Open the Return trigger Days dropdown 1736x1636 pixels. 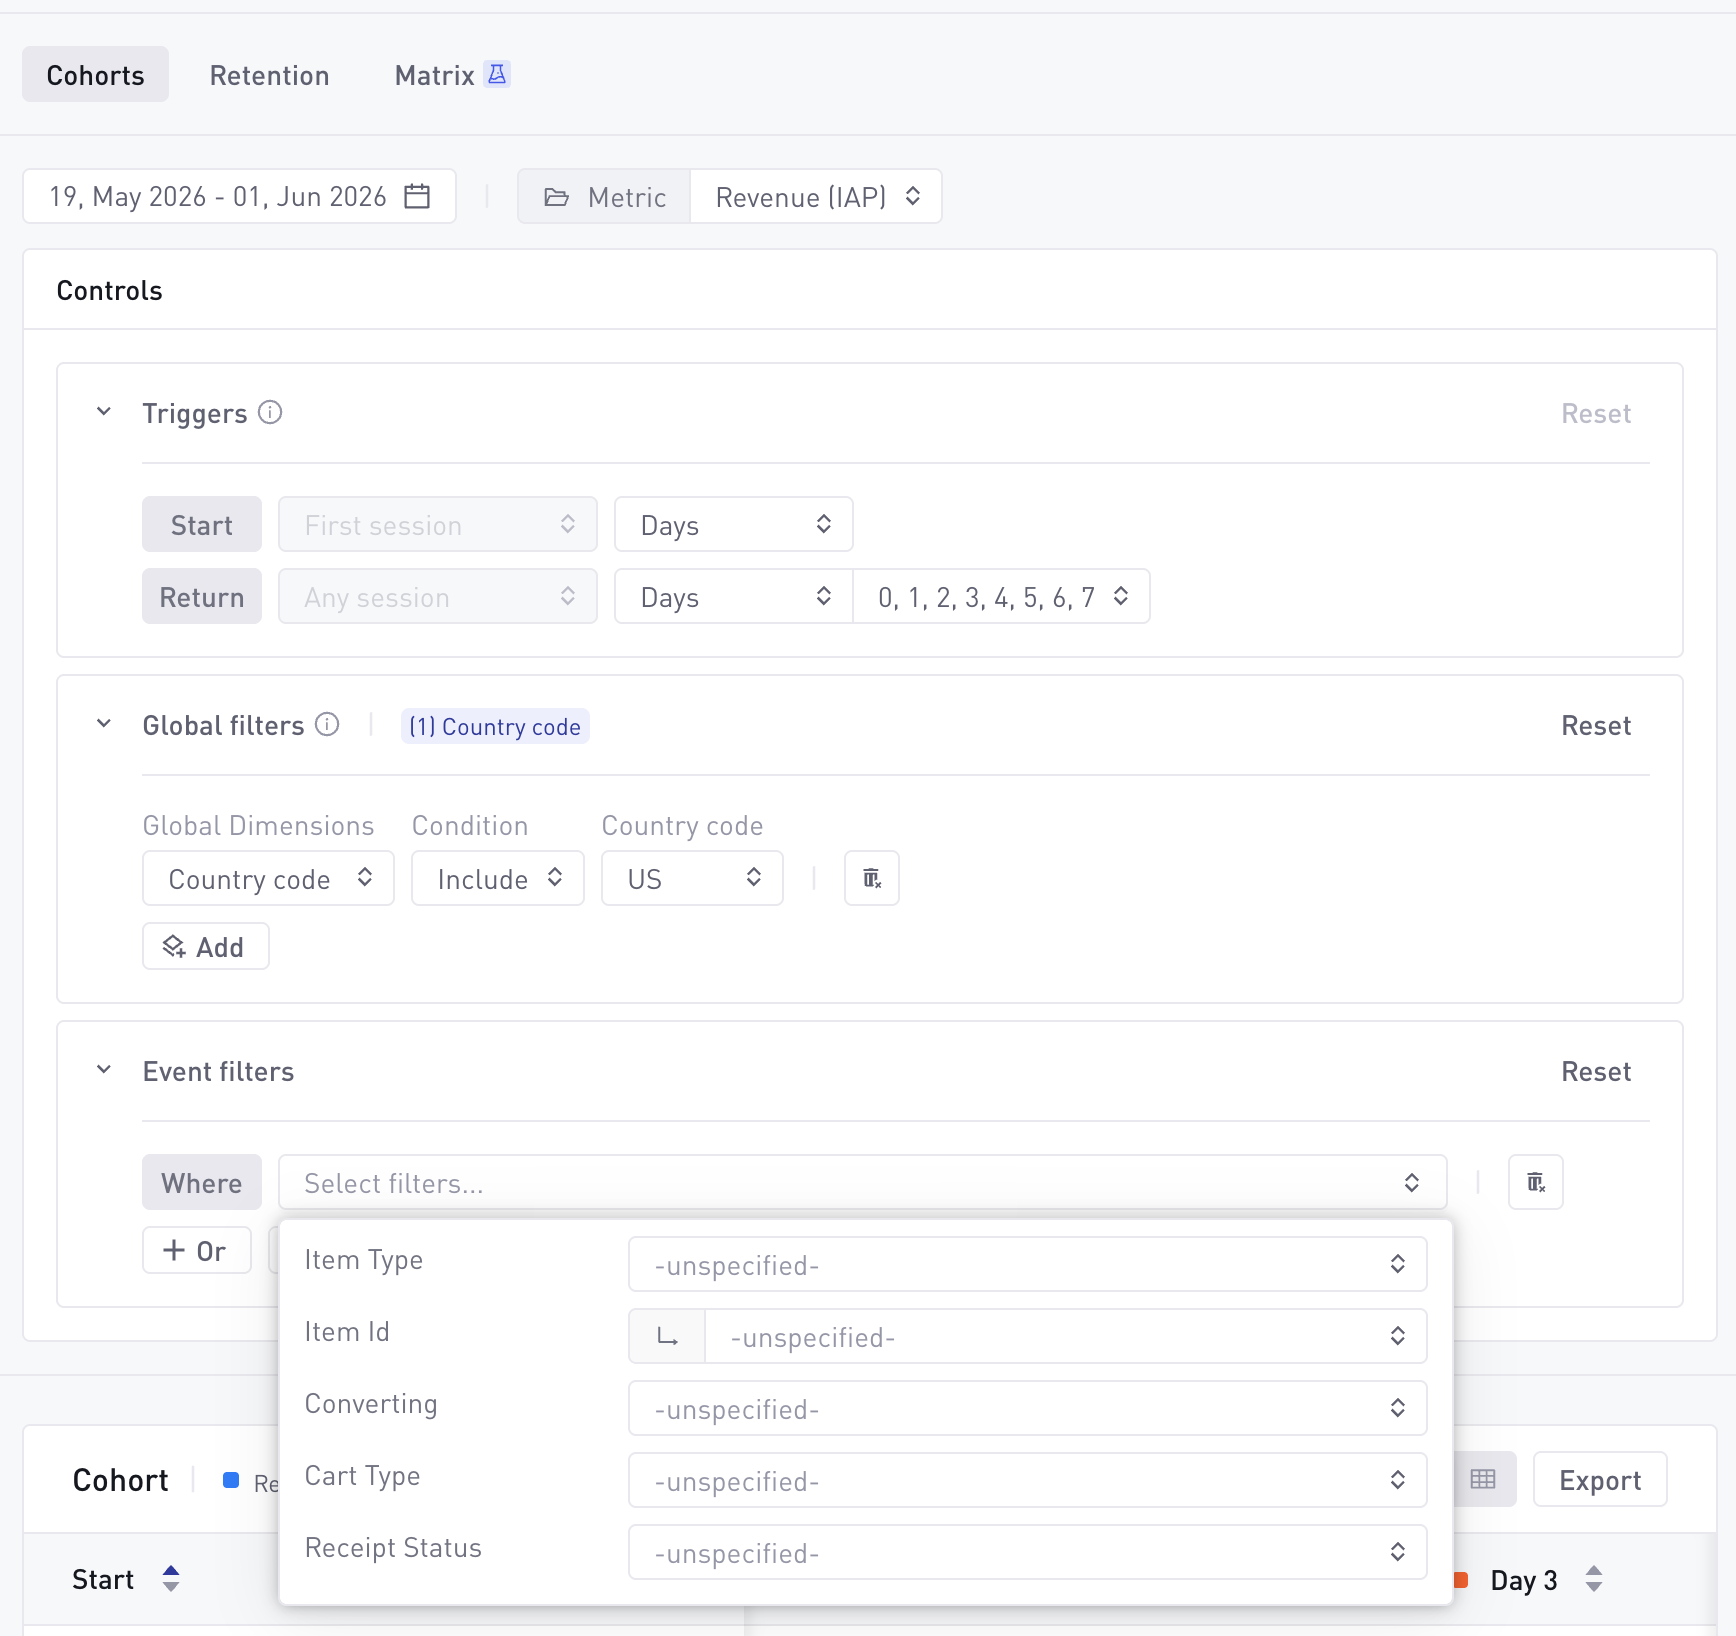pyautogui.click(x=733, y=596)
